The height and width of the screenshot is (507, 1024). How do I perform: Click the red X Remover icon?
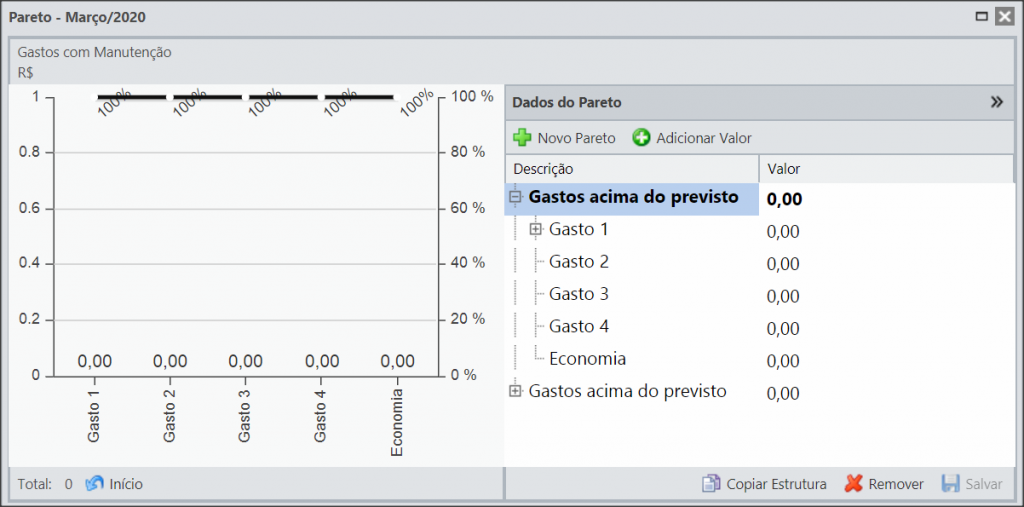[854, 484]
